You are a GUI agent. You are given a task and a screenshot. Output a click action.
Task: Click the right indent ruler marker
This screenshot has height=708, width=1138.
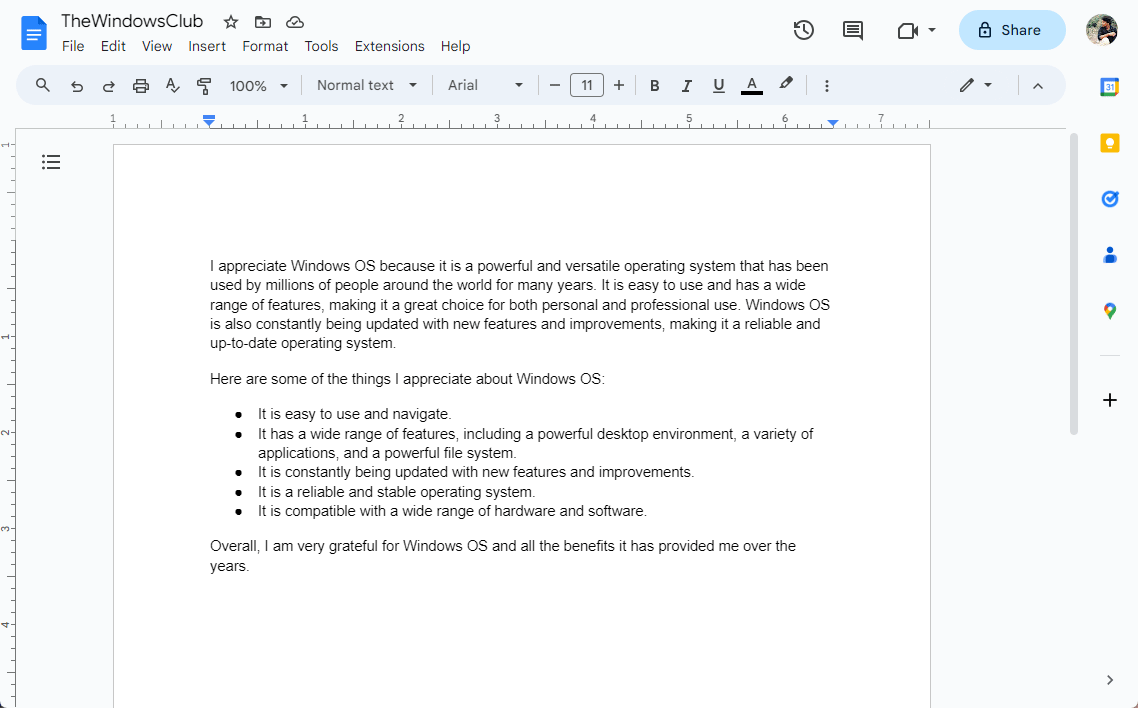[x=833, y=123]
